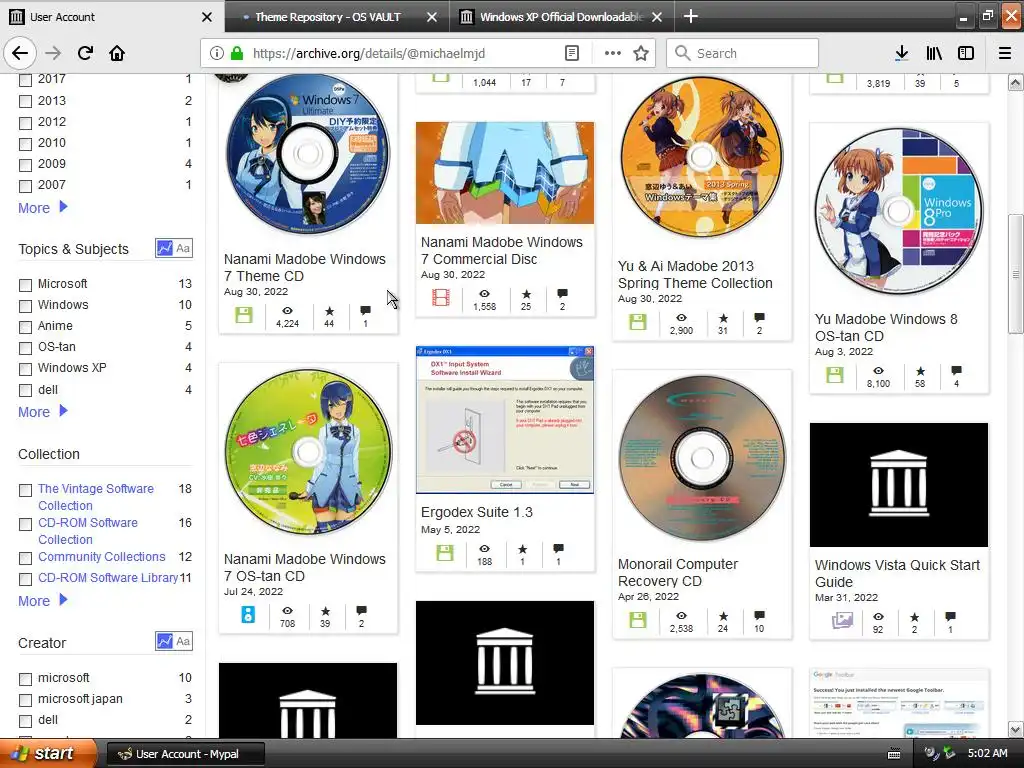This screenshot has width=1024, height=768.
Task: Click the page scrollbar down arrow
Action: [x=1015, y=729]
